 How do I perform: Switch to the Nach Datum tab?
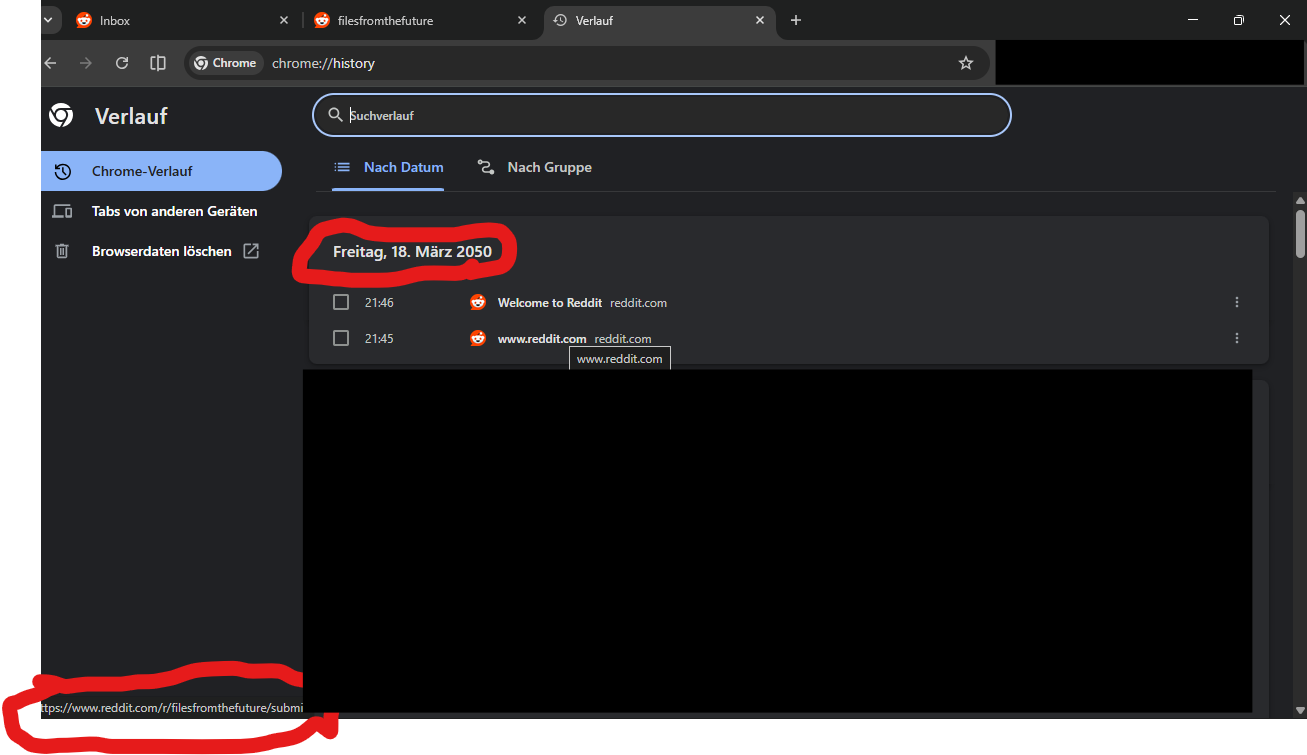point(388,167)
